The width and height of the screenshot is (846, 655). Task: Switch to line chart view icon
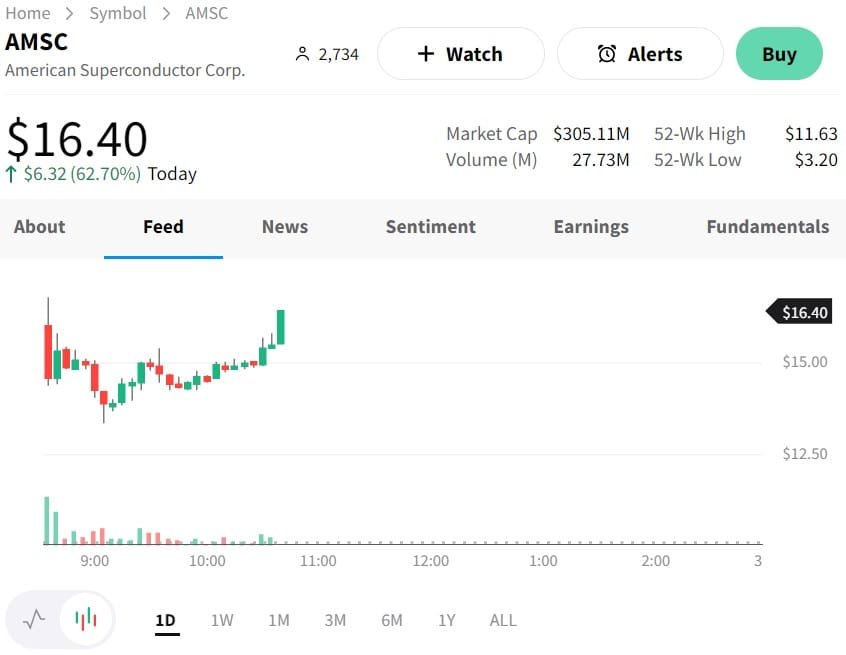pos(35,619)
